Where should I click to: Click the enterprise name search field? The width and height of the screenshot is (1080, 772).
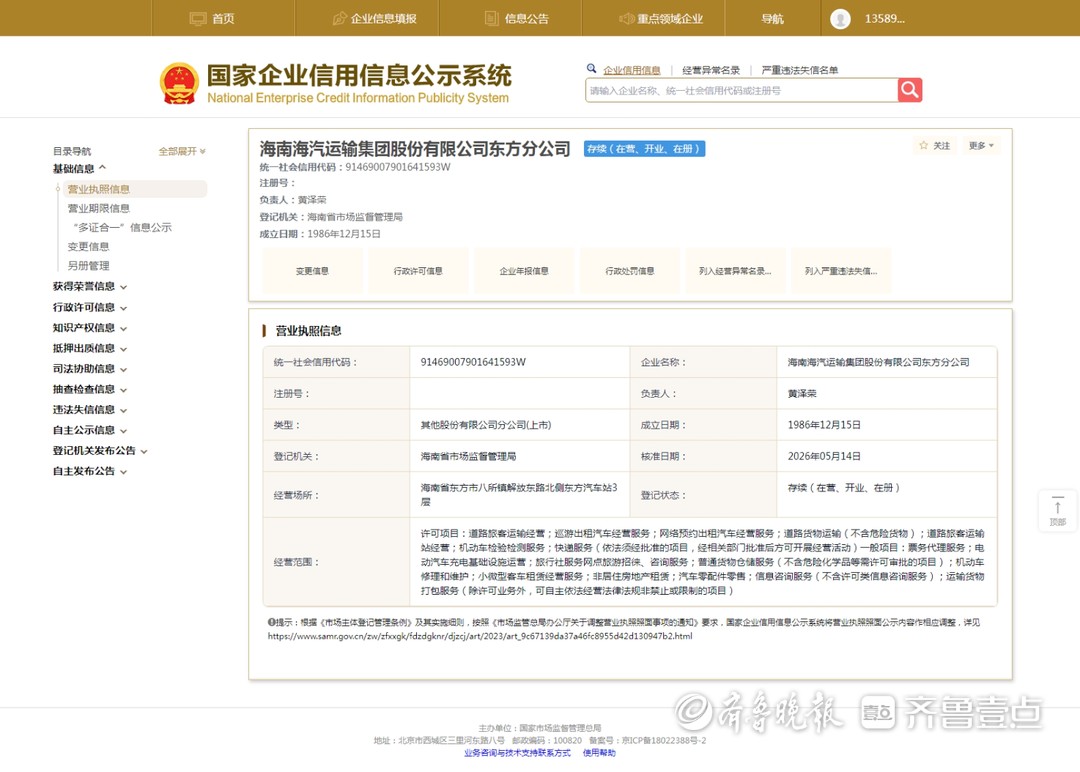[741, 90]
